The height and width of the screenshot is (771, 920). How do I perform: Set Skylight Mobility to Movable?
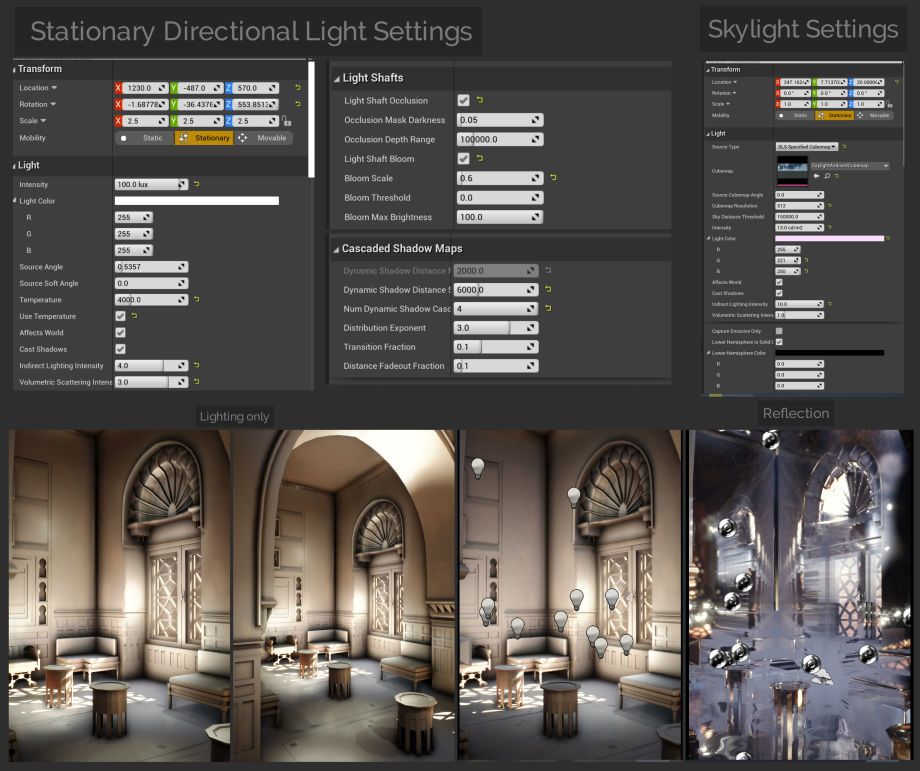coord(874,116)
